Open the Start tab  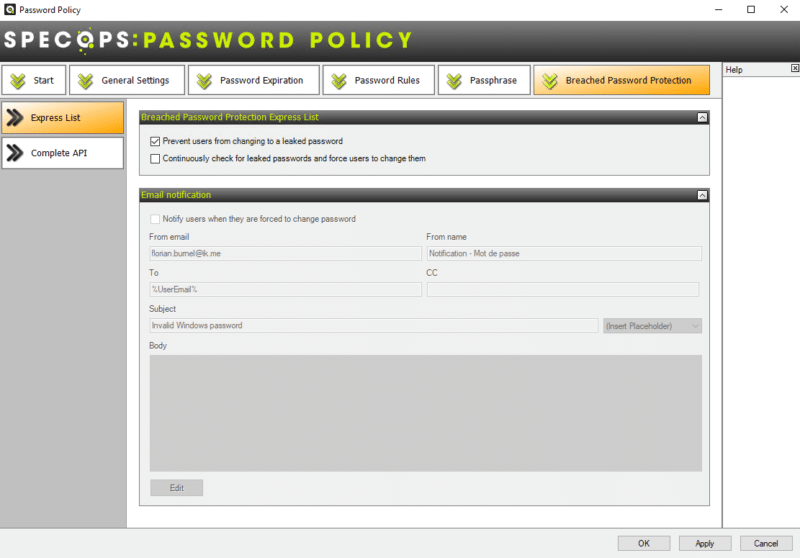coord(34,80)
